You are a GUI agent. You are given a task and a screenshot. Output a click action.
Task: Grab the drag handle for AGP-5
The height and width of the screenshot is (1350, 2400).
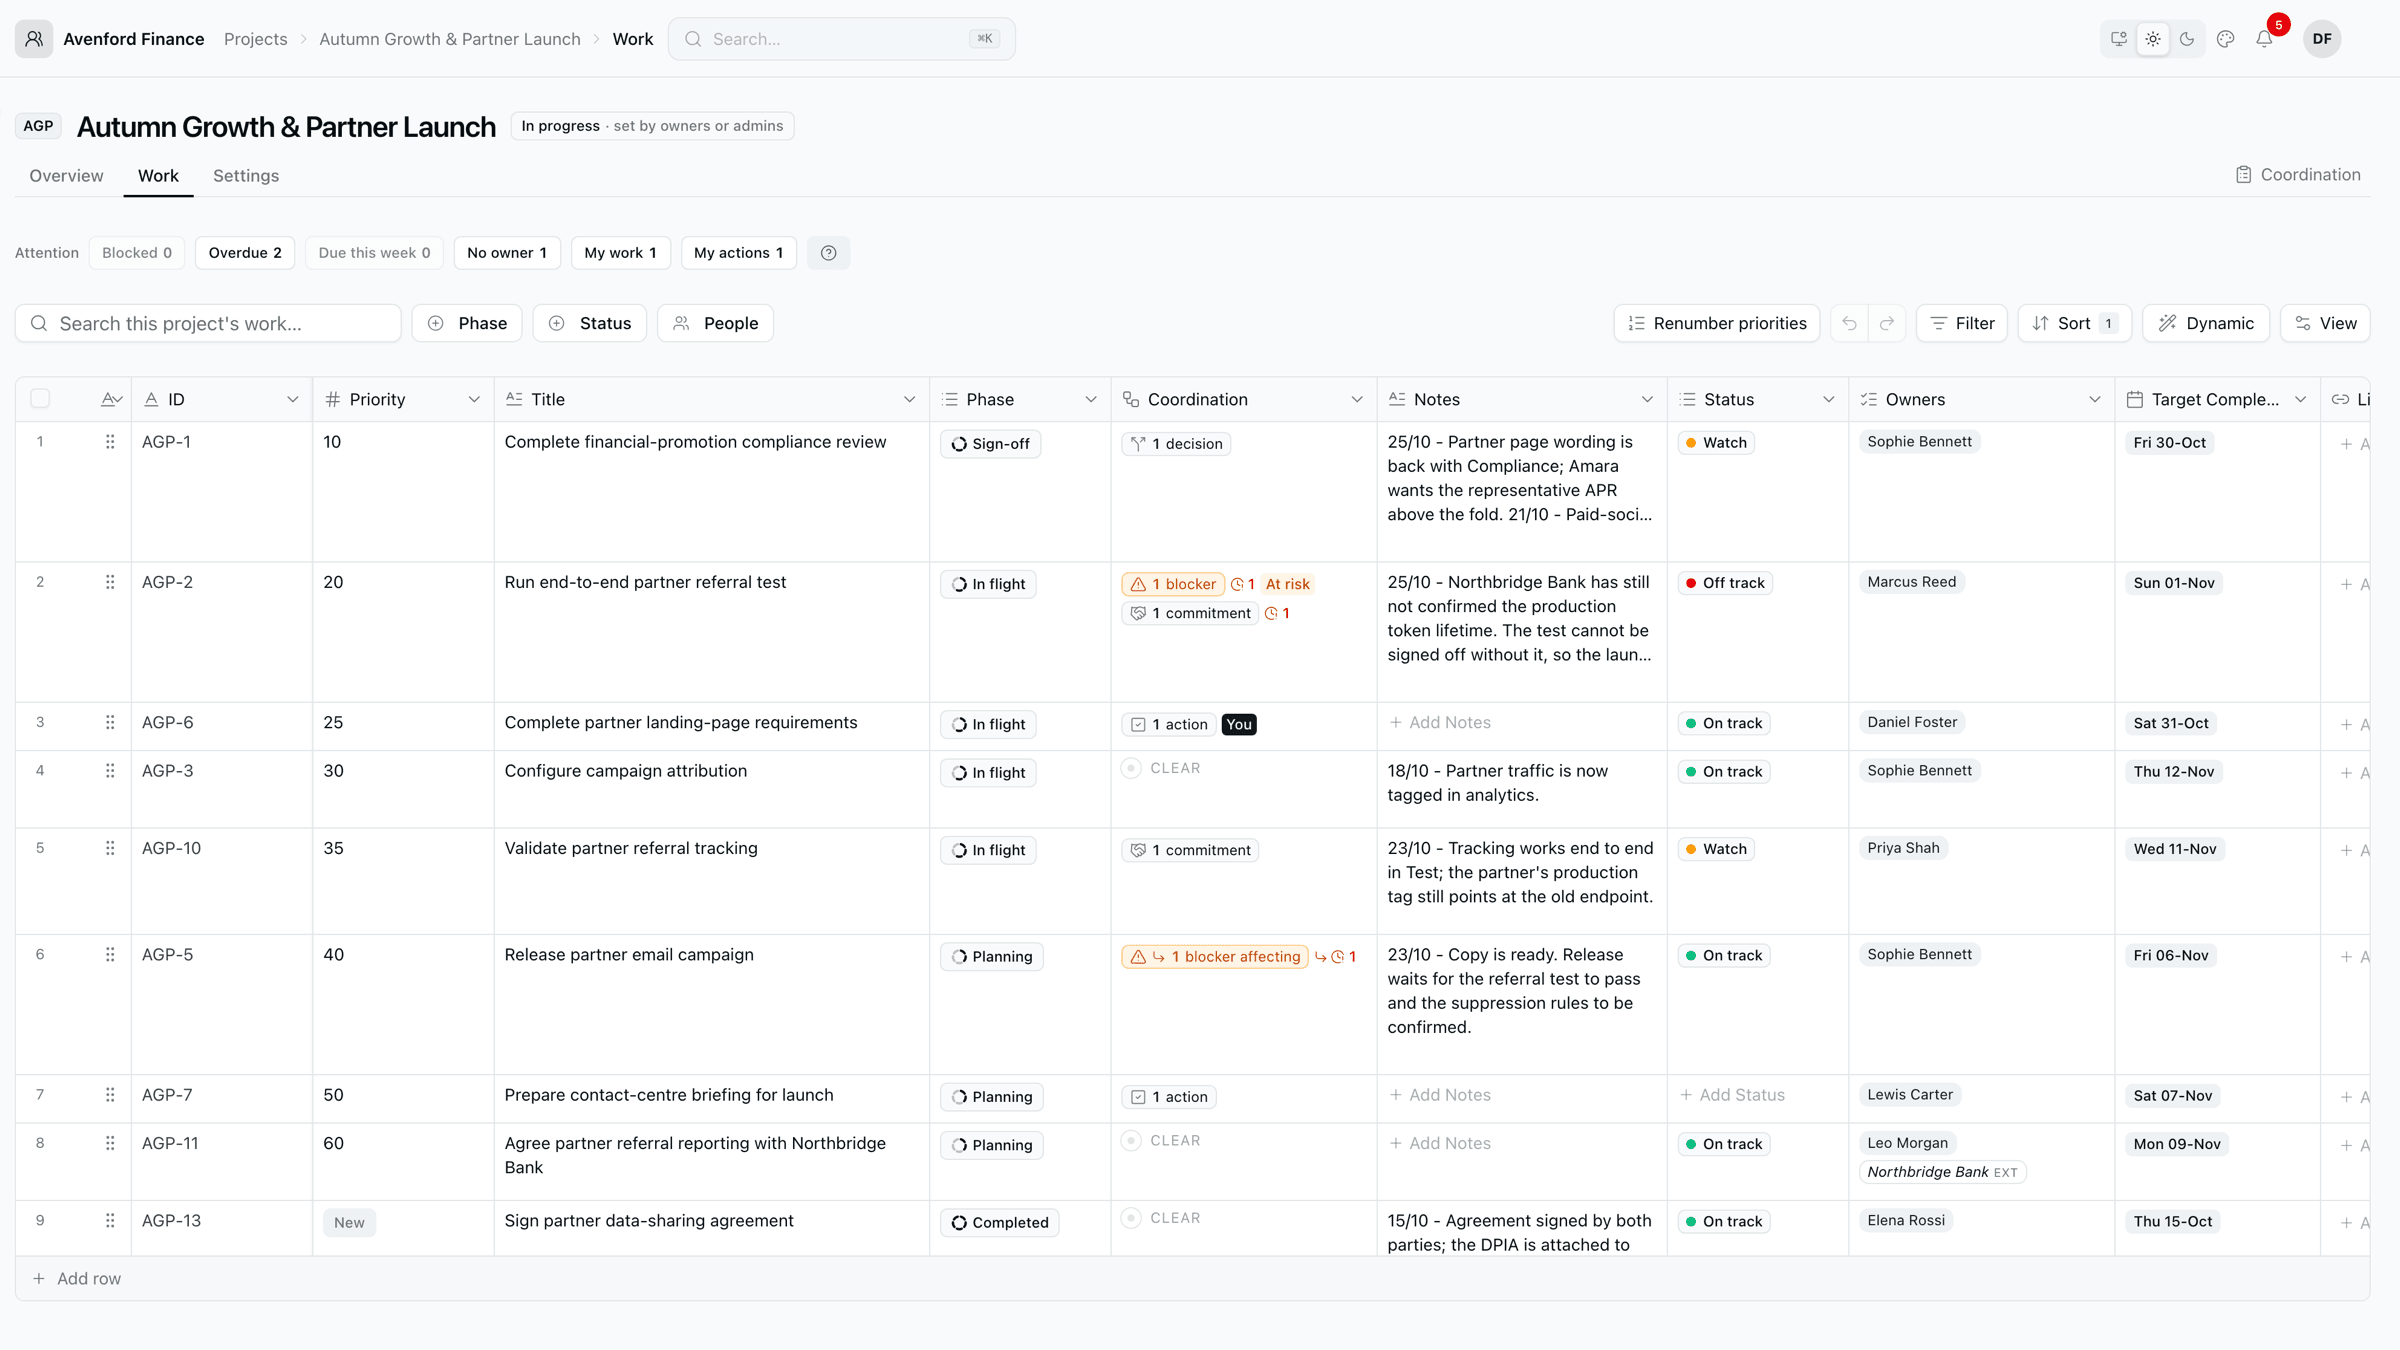110,954
